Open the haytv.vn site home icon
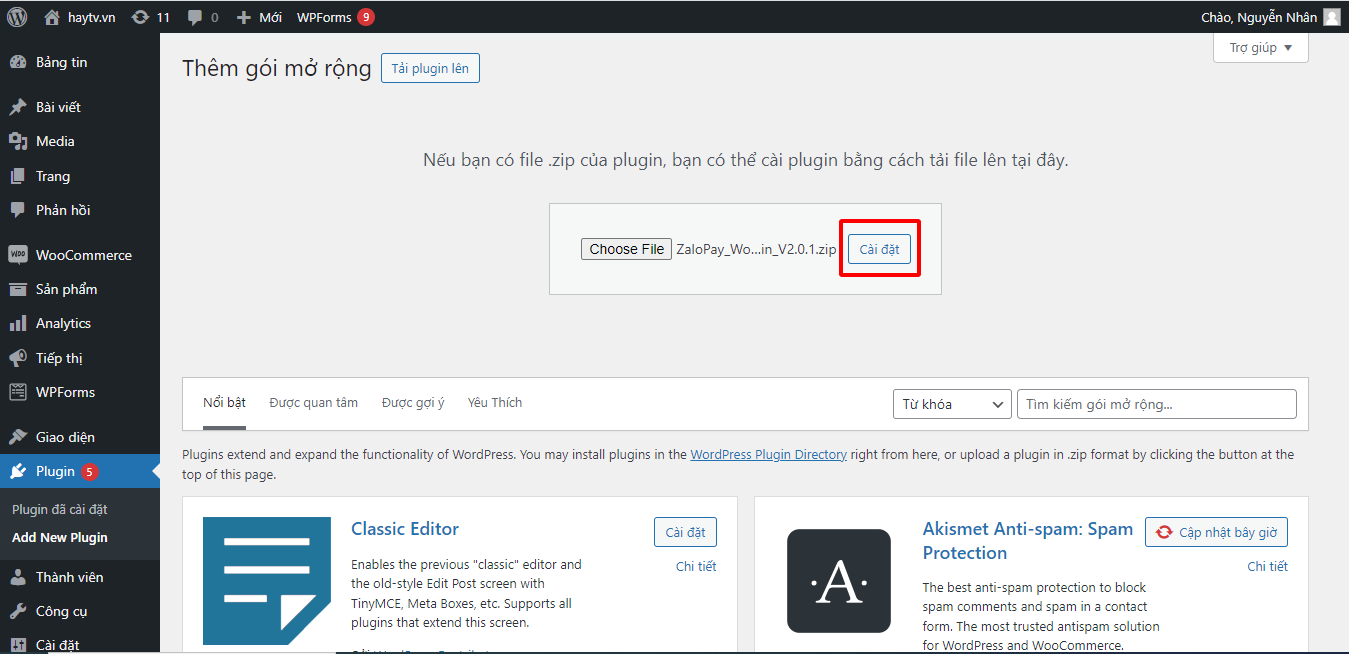 [52, 17]
